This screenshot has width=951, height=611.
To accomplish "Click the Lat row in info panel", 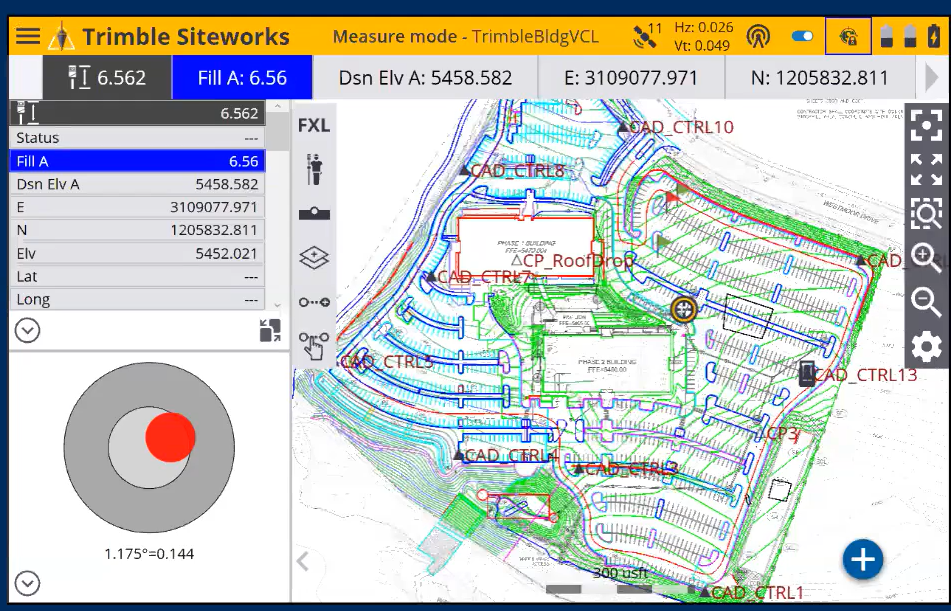I will (x=137, y=276).
